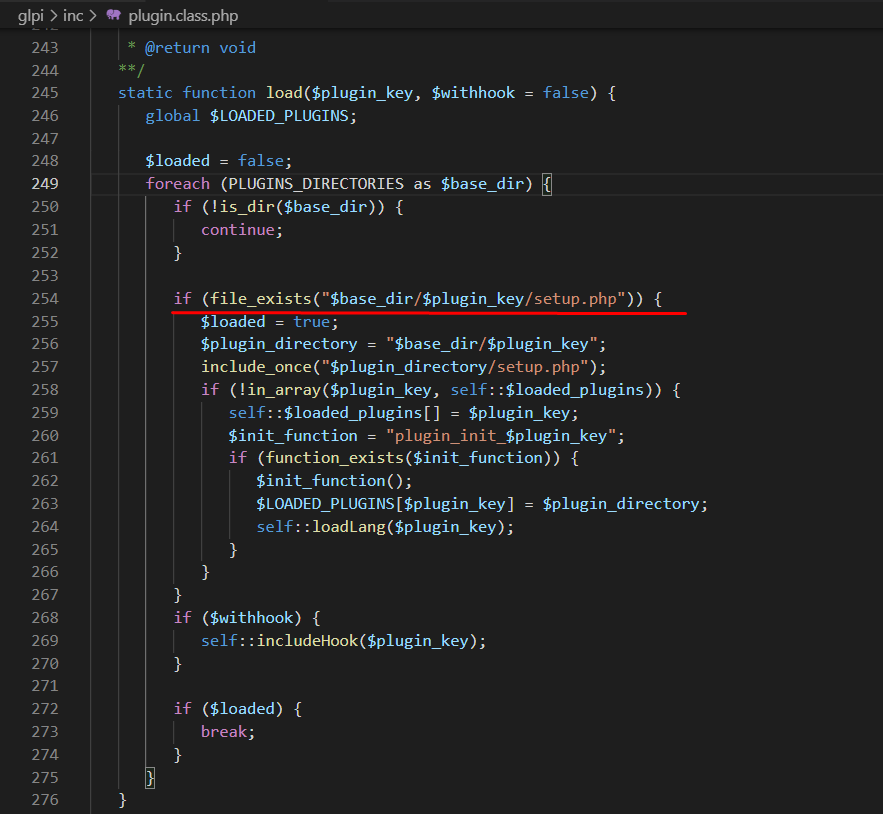Click line number 249 in the gutter
Screen dimensions: 883x814
click(45, 183)
